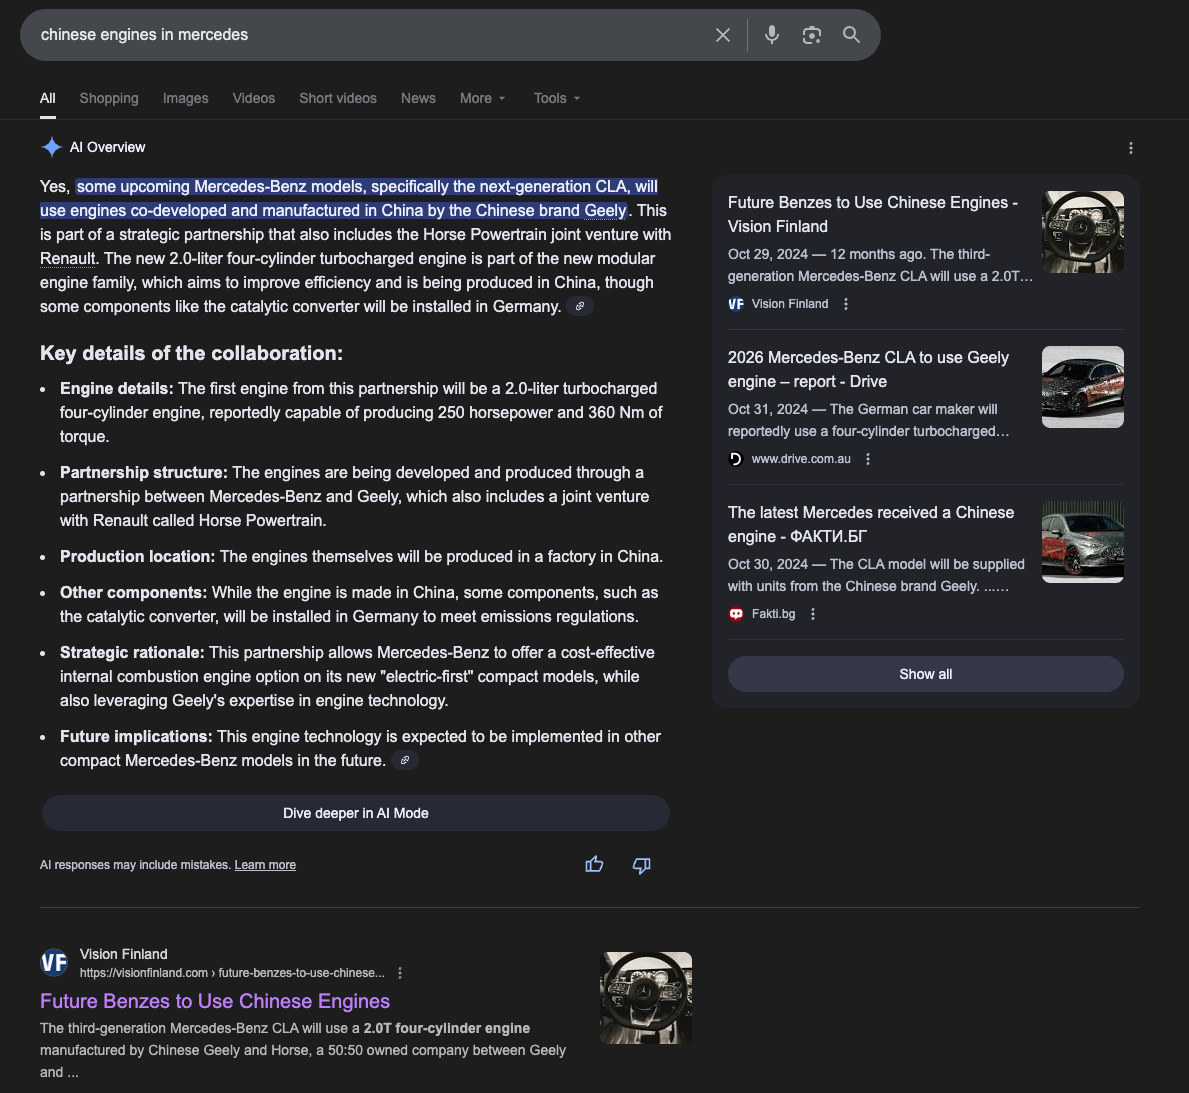Click the 'Engine details:' bullet label
Screen dimensions: 1189x1093
[117, 388]
